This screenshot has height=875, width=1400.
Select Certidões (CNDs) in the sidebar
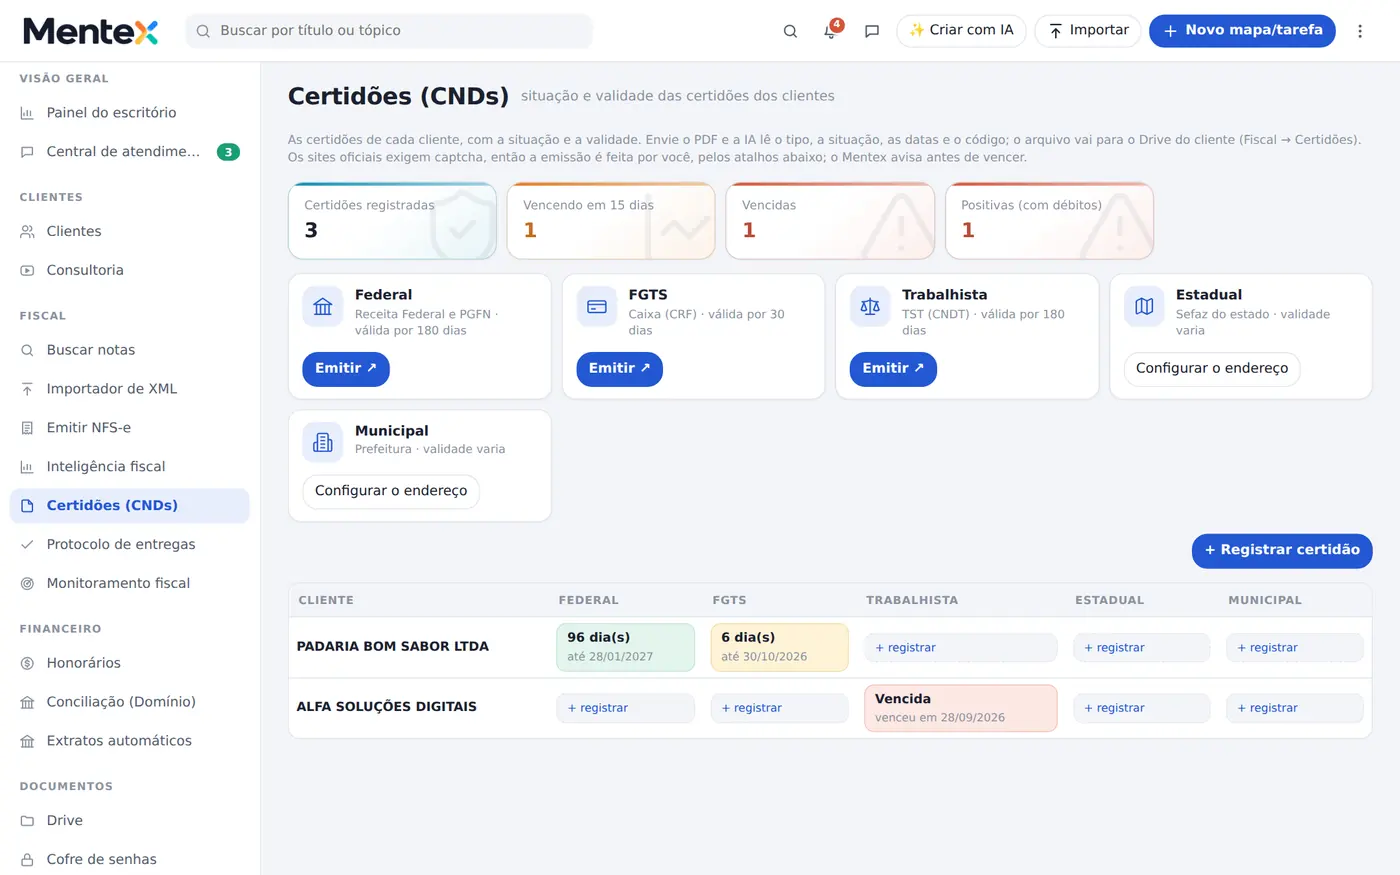tap(130, 506)
